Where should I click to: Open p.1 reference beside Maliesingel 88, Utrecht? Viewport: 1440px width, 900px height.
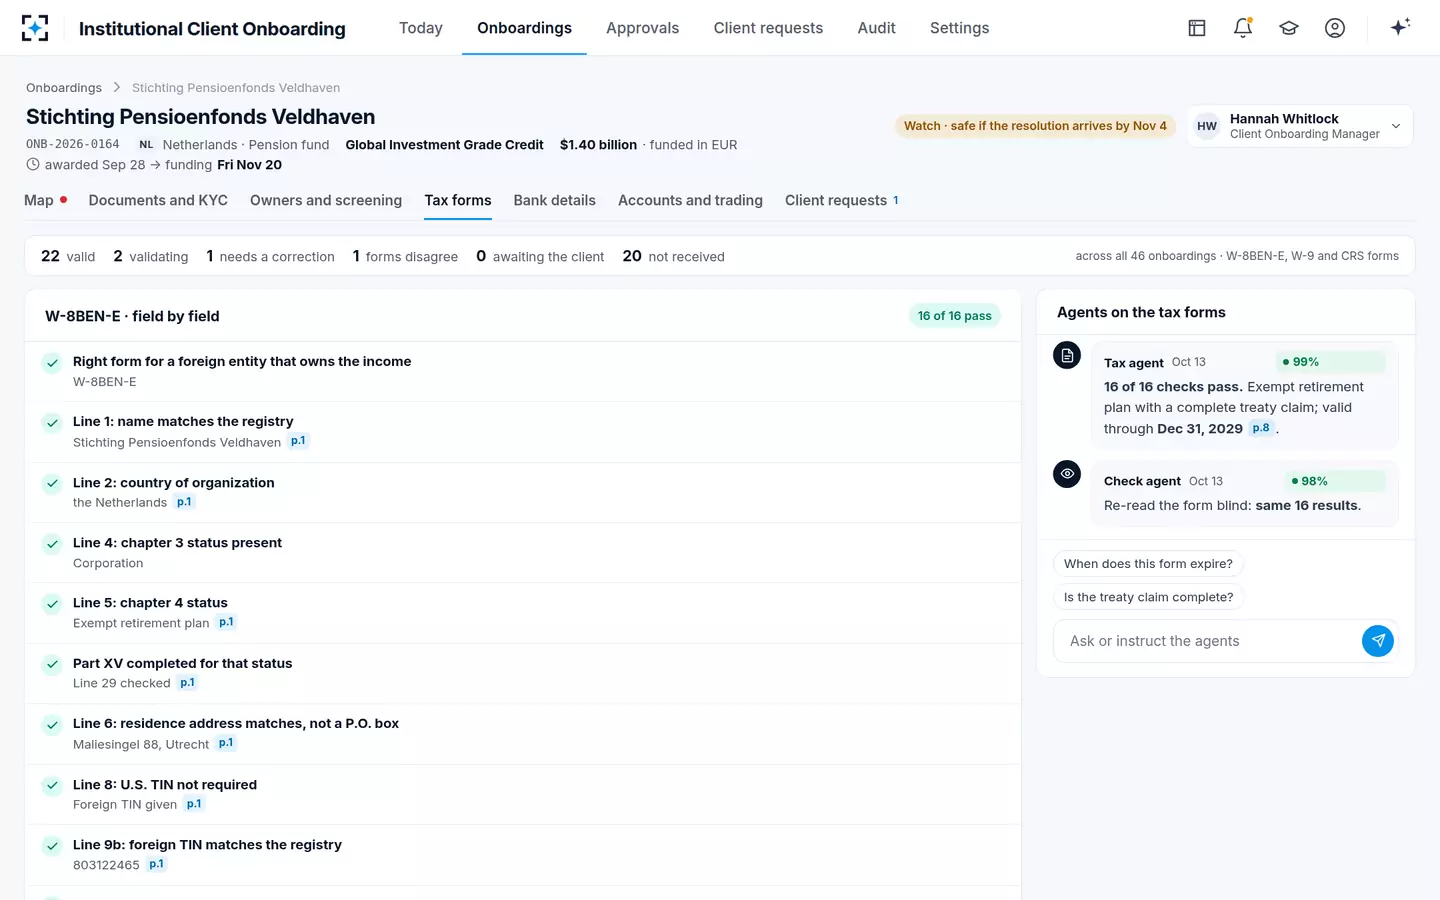226,743
